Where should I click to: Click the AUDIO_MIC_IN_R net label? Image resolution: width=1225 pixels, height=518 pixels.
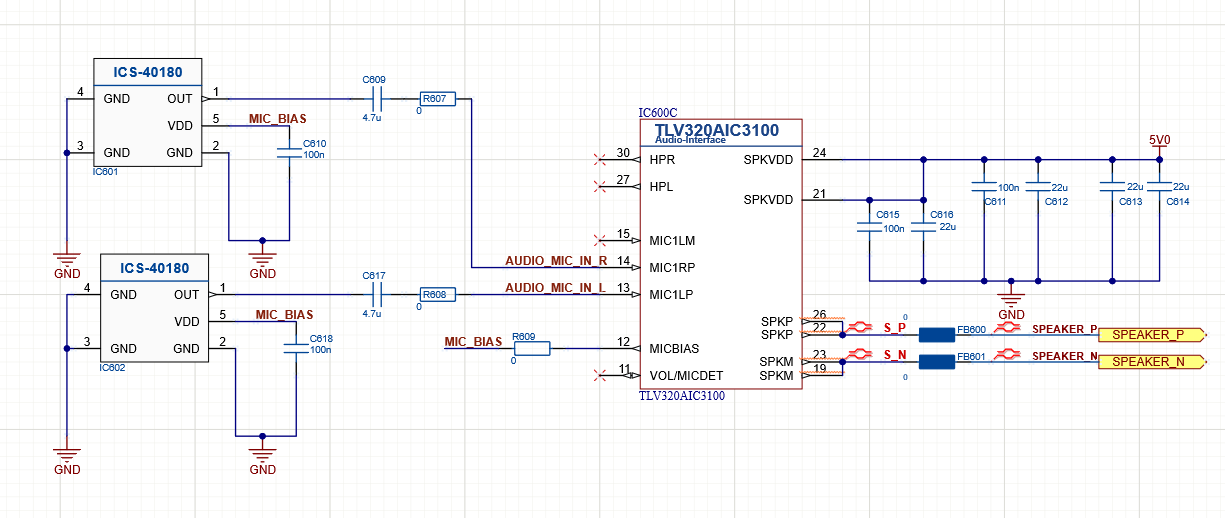pyautogui.click(x=556, y=260)
